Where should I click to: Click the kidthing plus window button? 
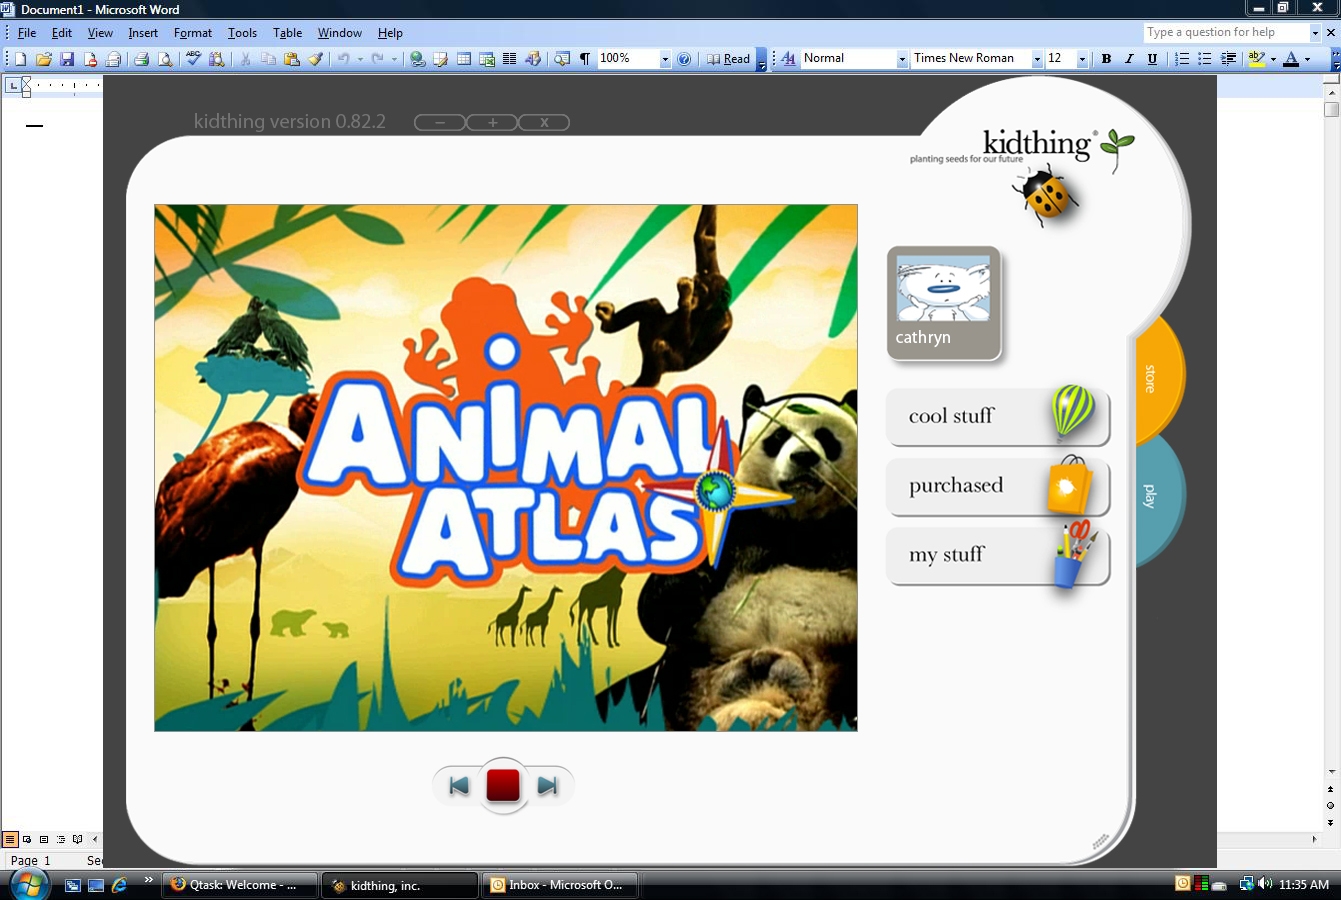[x=492, y=123]
